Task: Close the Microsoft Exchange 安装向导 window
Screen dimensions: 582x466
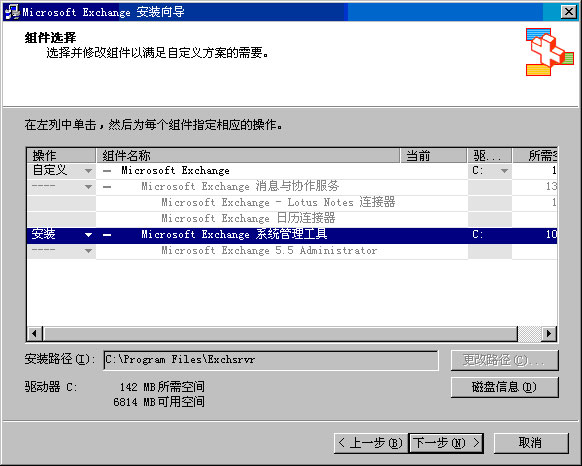Action: (569, 12)
